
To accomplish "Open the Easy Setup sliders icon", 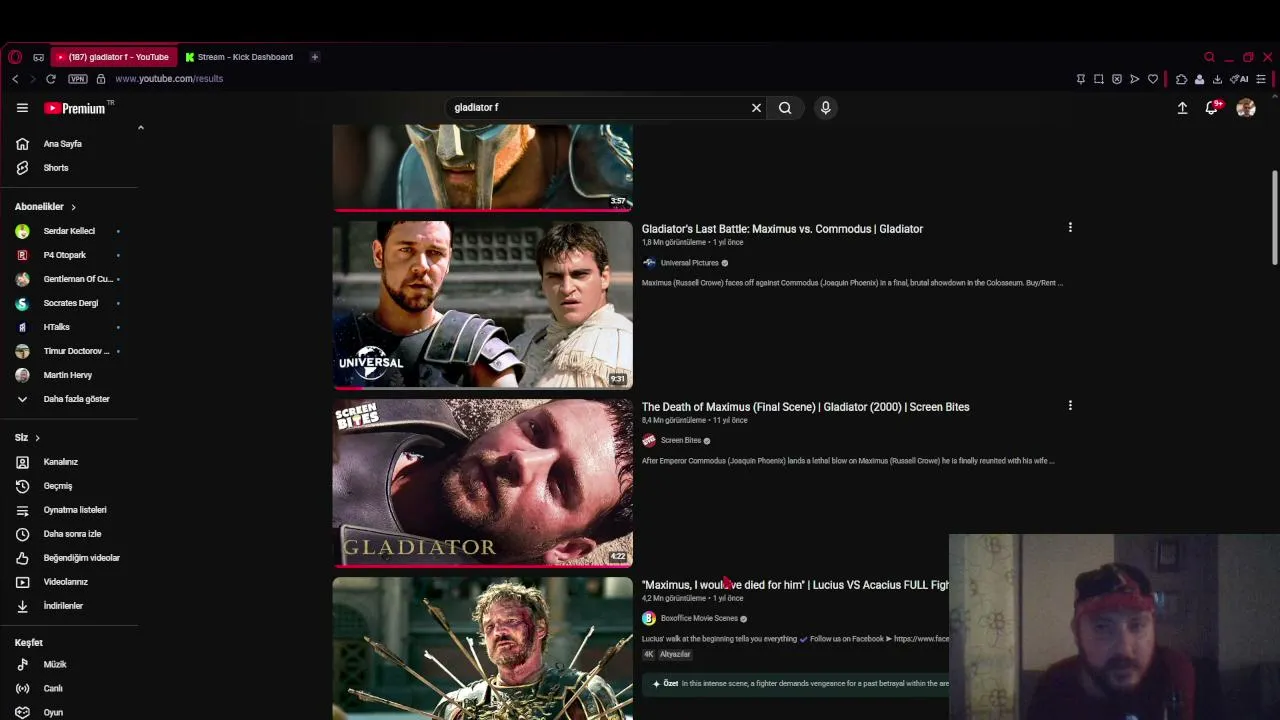I will (1261, 79).
